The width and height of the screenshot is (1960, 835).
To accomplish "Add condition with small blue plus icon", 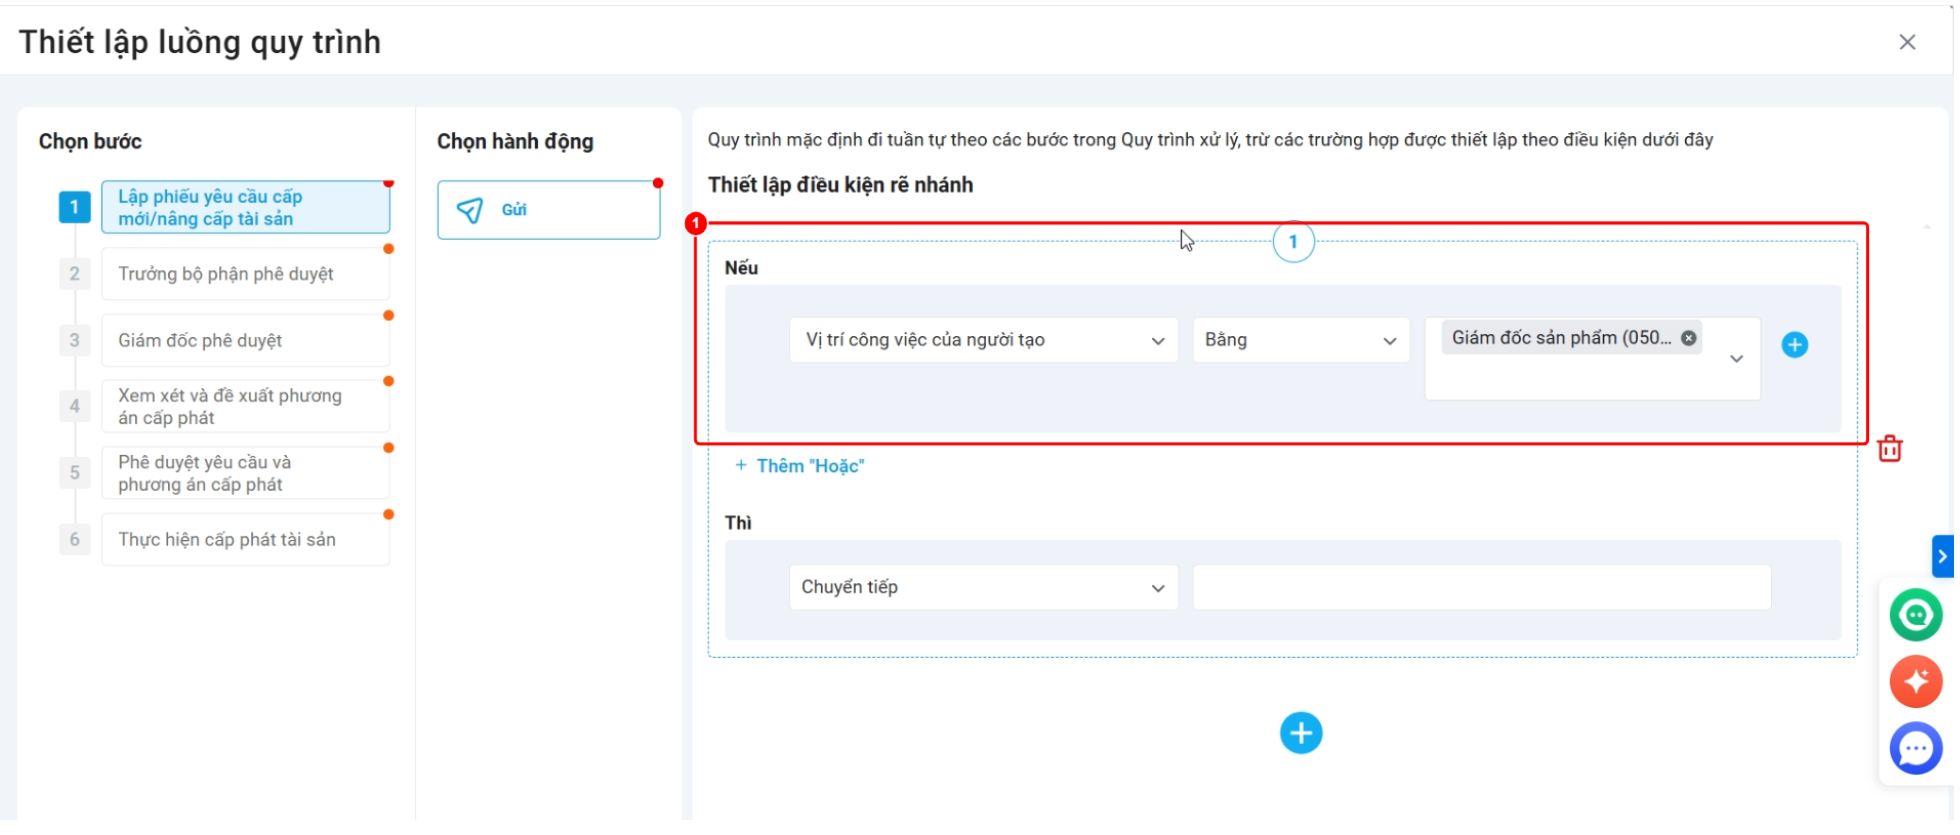I will coord(1794,345).
